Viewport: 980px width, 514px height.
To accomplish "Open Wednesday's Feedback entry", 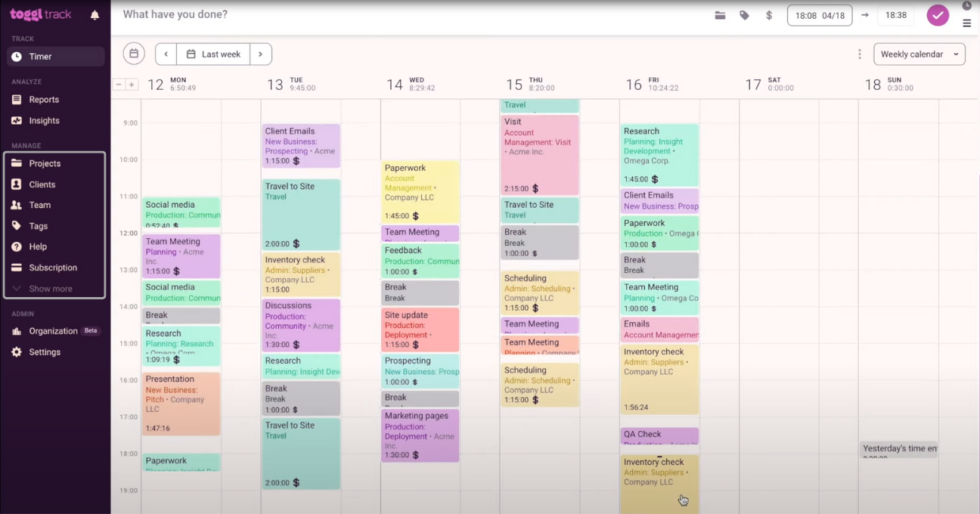I will 420,261.
